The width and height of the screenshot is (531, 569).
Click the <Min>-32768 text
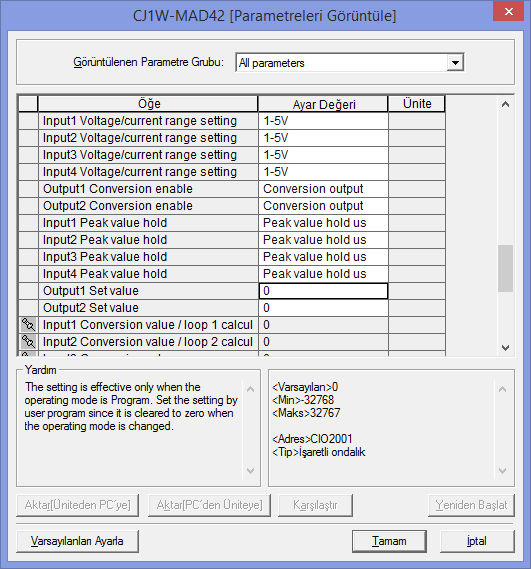[303, 400]
